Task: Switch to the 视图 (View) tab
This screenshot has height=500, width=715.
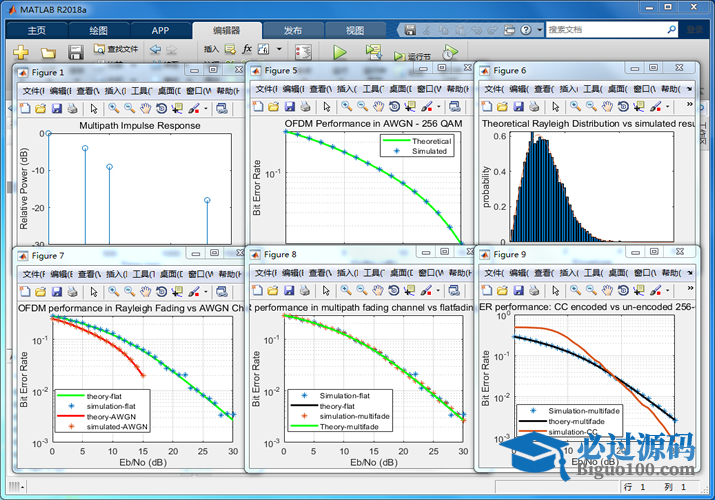Action: tap(355, 31)
